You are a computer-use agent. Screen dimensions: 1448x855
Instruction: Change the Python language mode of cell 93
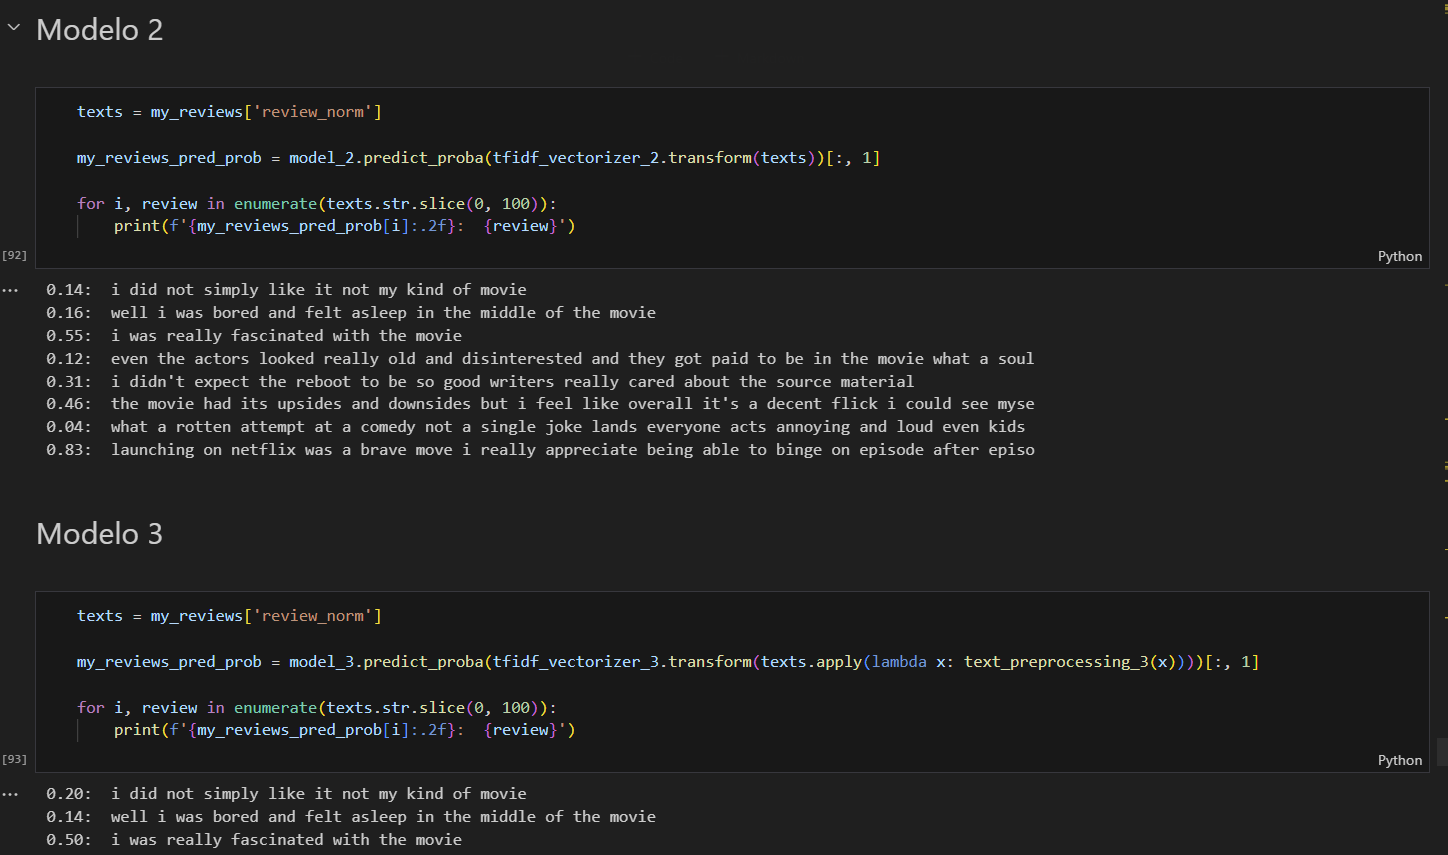[1399, 760]
